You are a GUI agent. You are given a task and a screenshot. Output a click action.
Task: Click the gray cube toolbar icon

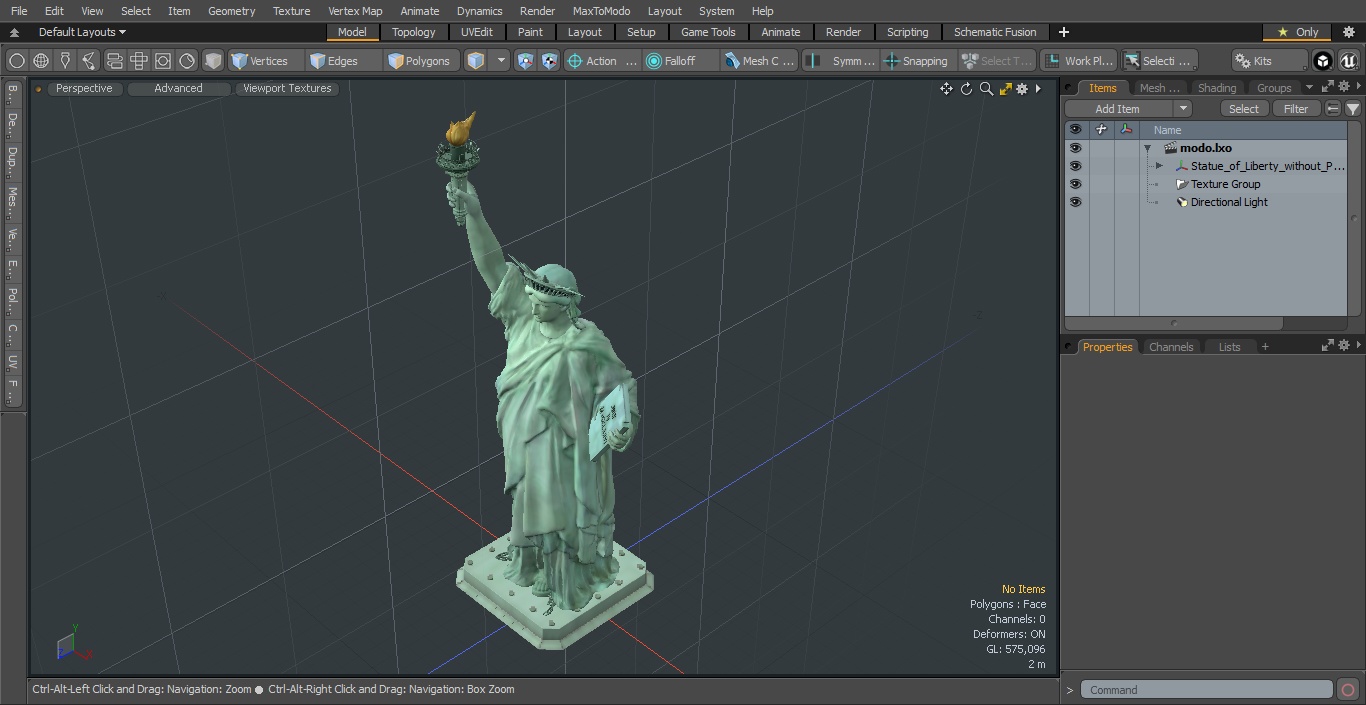pos(213,61)
